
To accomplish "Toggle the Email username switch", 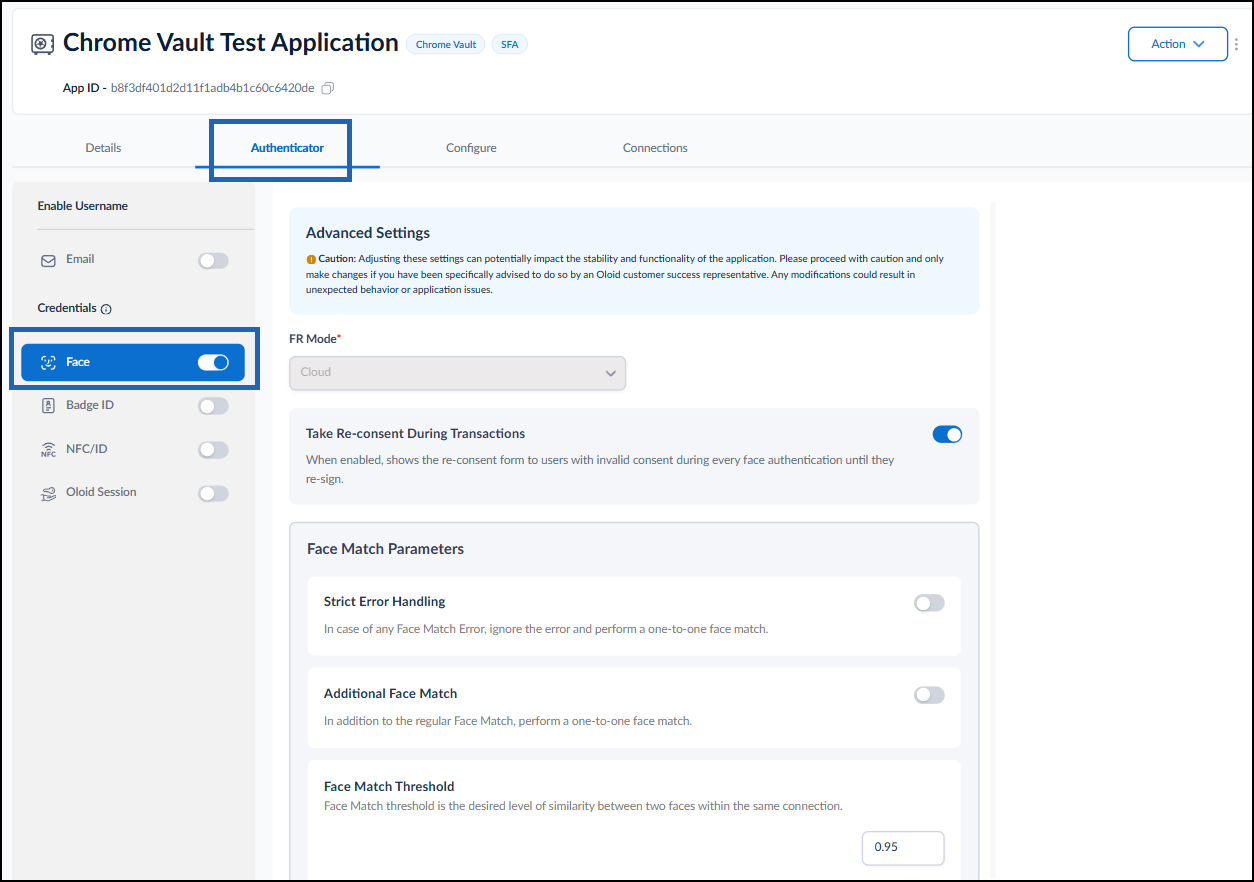I will [213, 261].
